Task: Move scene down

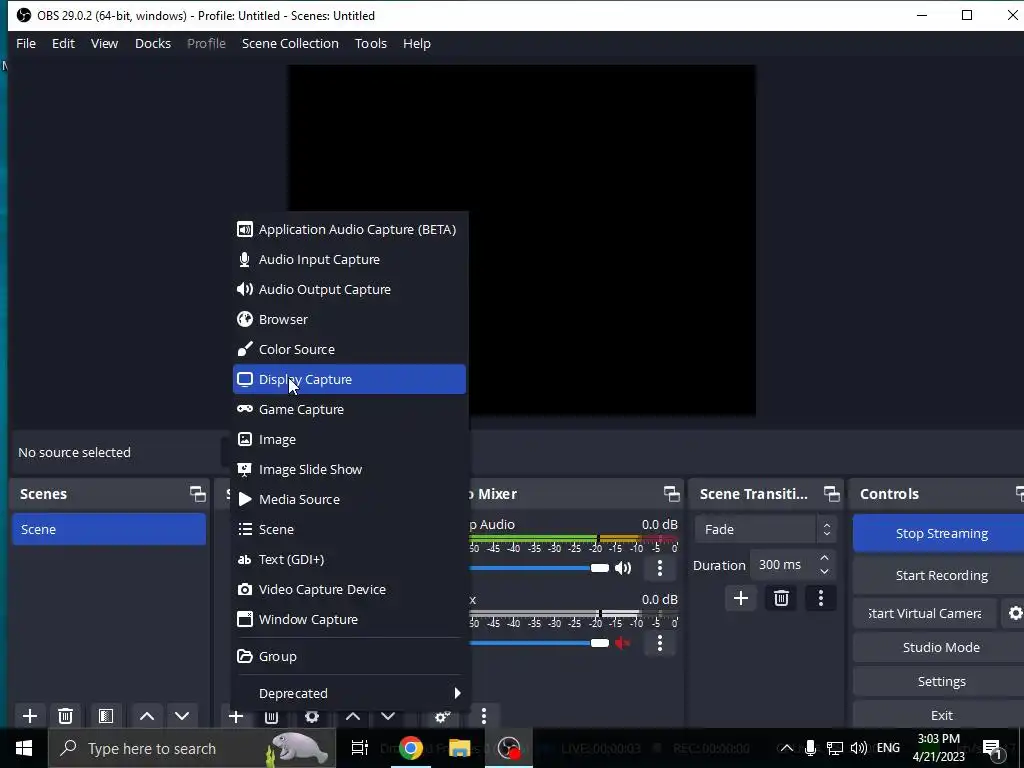Action: 182,716
